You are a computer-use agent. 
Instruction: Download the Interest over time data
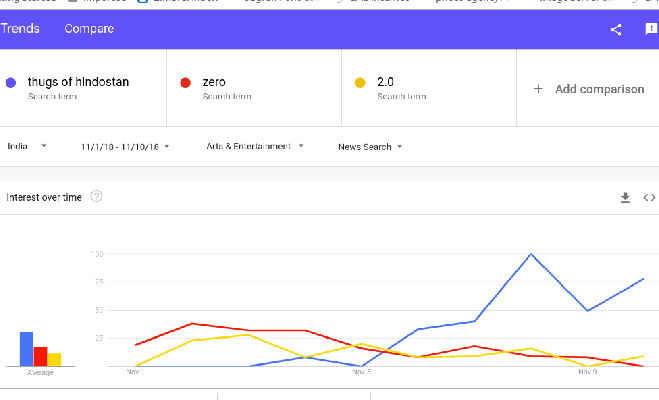pos(625,197)
